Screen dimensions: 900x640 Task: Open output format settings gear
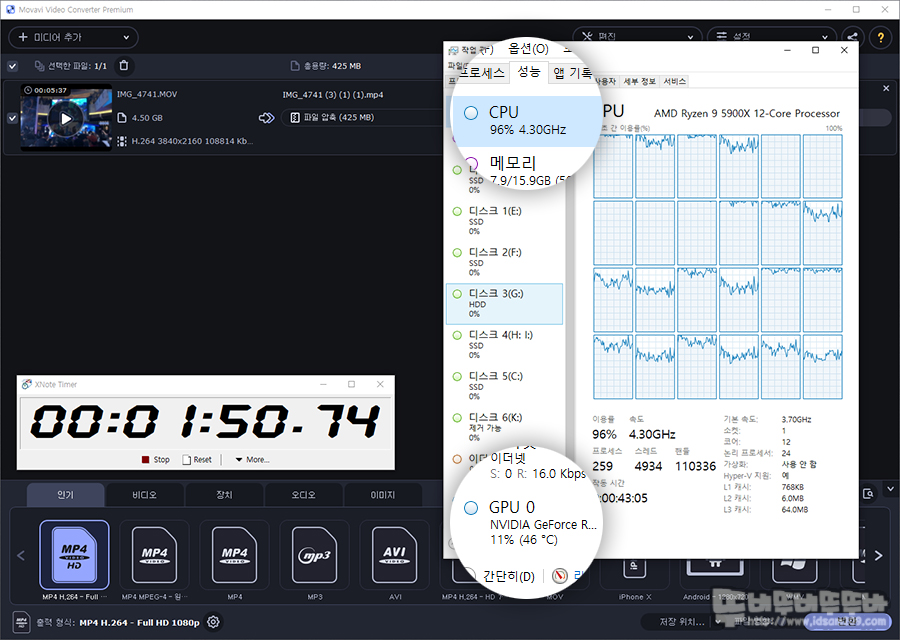coord(213,622)
